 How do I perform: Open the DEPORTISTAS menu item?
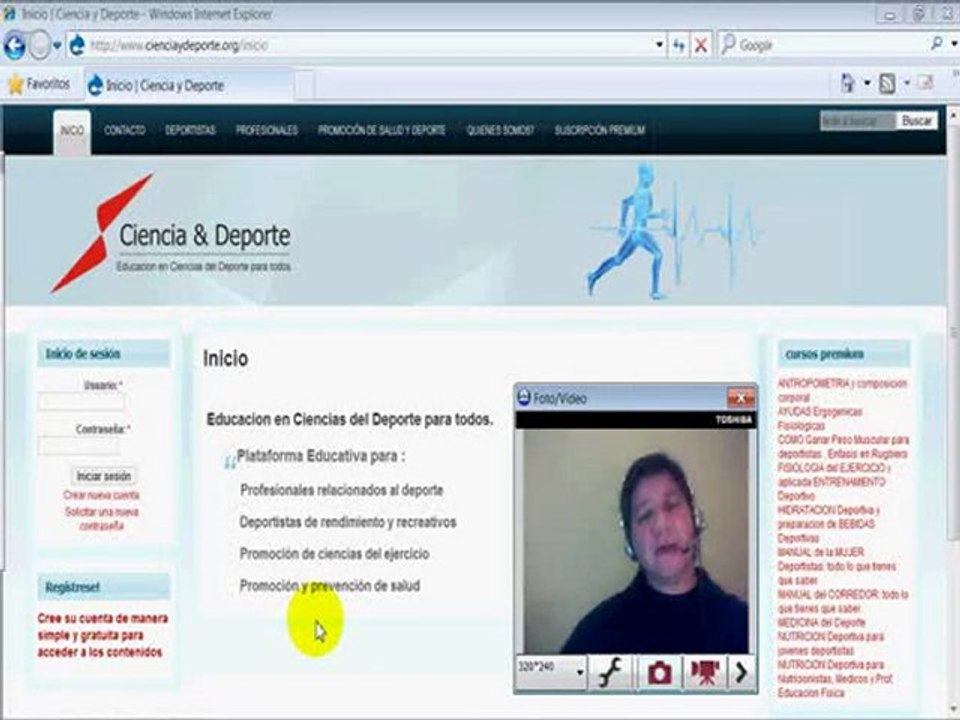pos(190,130)
